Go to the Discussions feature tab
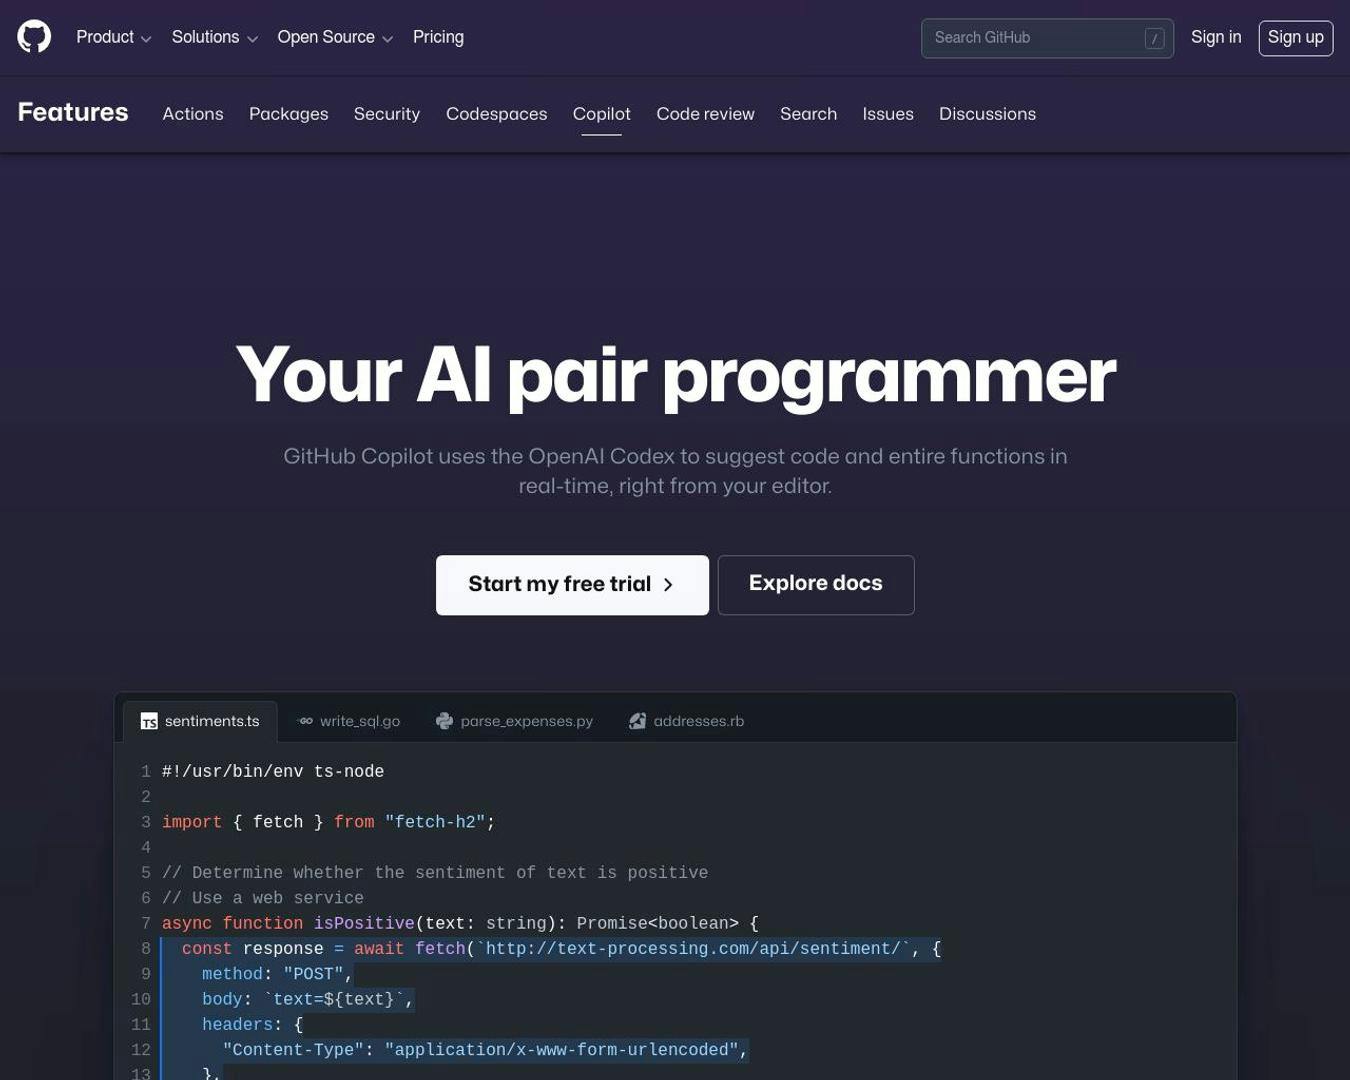 987,114
